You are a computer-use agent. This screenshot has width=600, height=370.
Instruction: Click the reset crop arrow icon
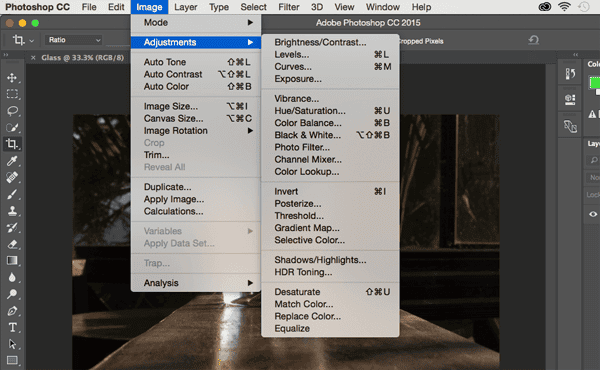[x=533, y=40]
